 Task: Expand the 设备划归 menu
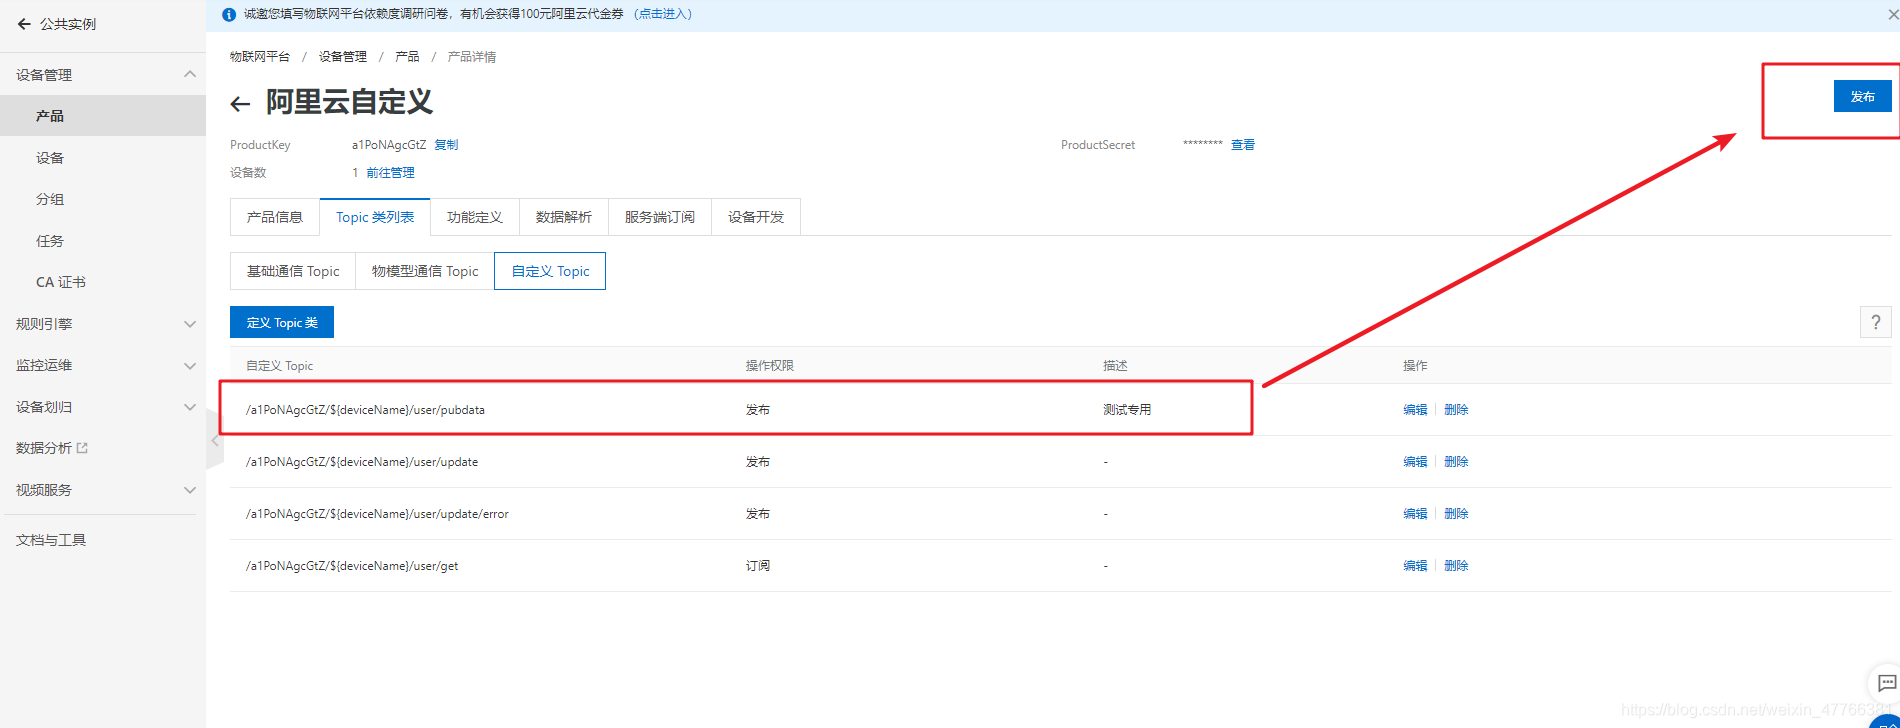190,407
